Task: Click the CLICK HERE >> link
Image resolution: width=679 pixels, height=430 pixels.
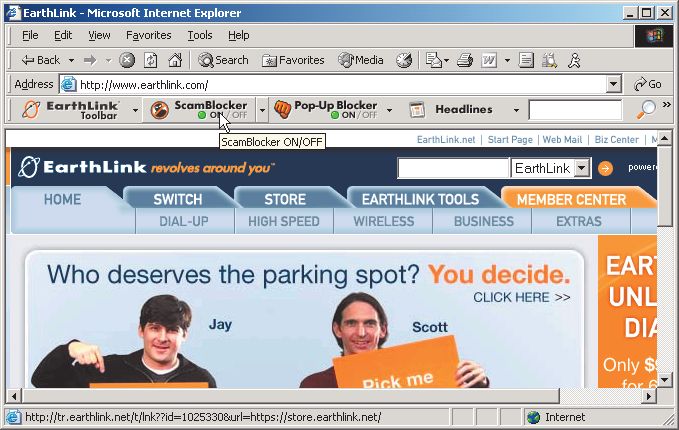Action: point(521,297)
